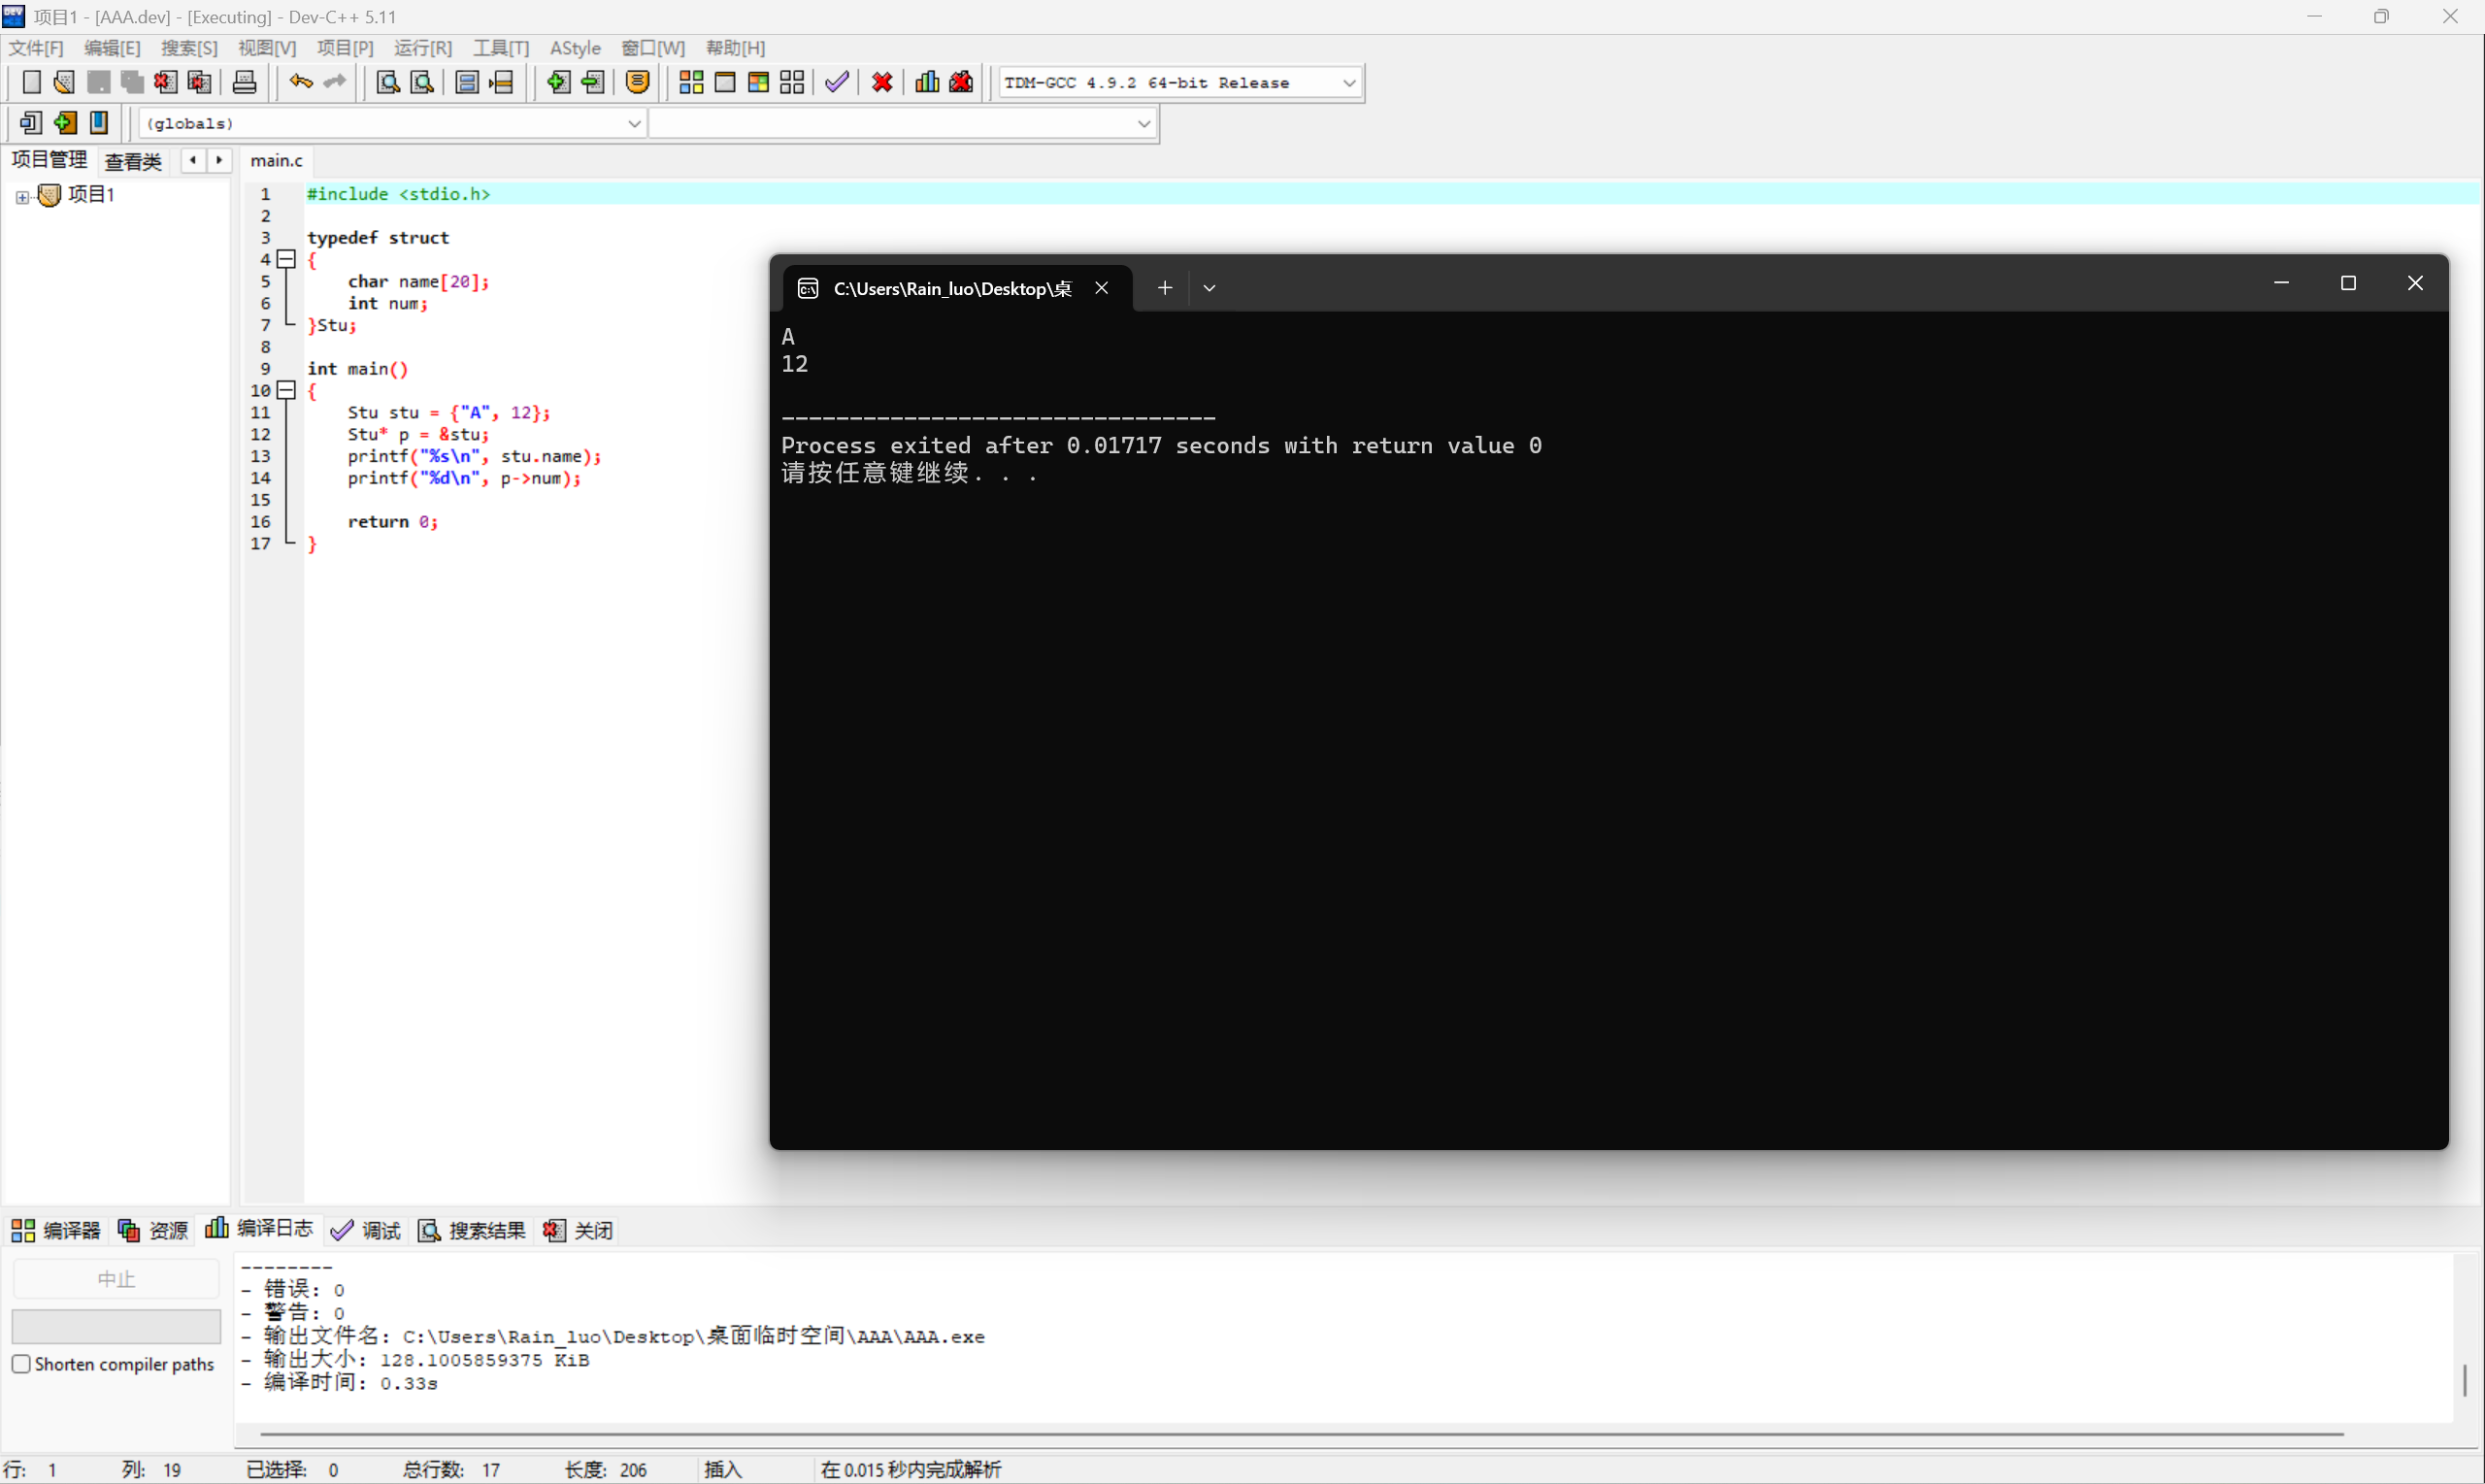This screenshot has height=1484, width=2485.
Task: Open a new terminal tab with plus
Action: [1165, 288]
